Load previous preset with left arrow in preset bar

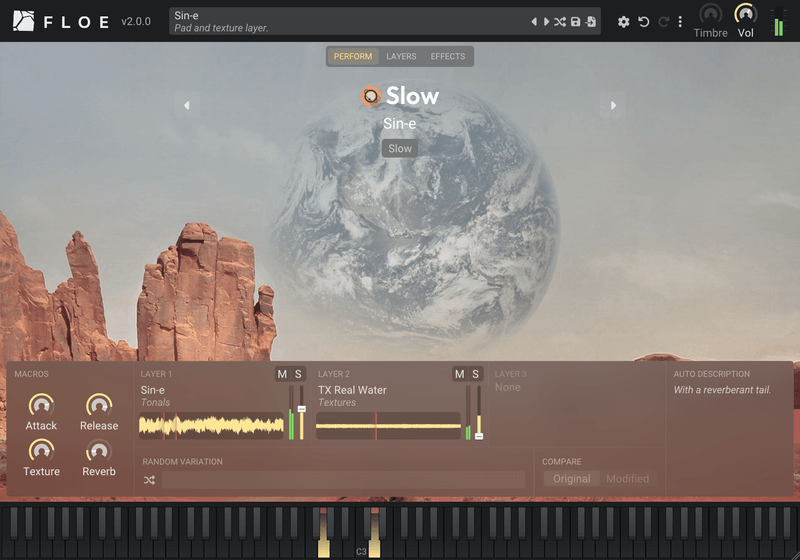(534, 21)
